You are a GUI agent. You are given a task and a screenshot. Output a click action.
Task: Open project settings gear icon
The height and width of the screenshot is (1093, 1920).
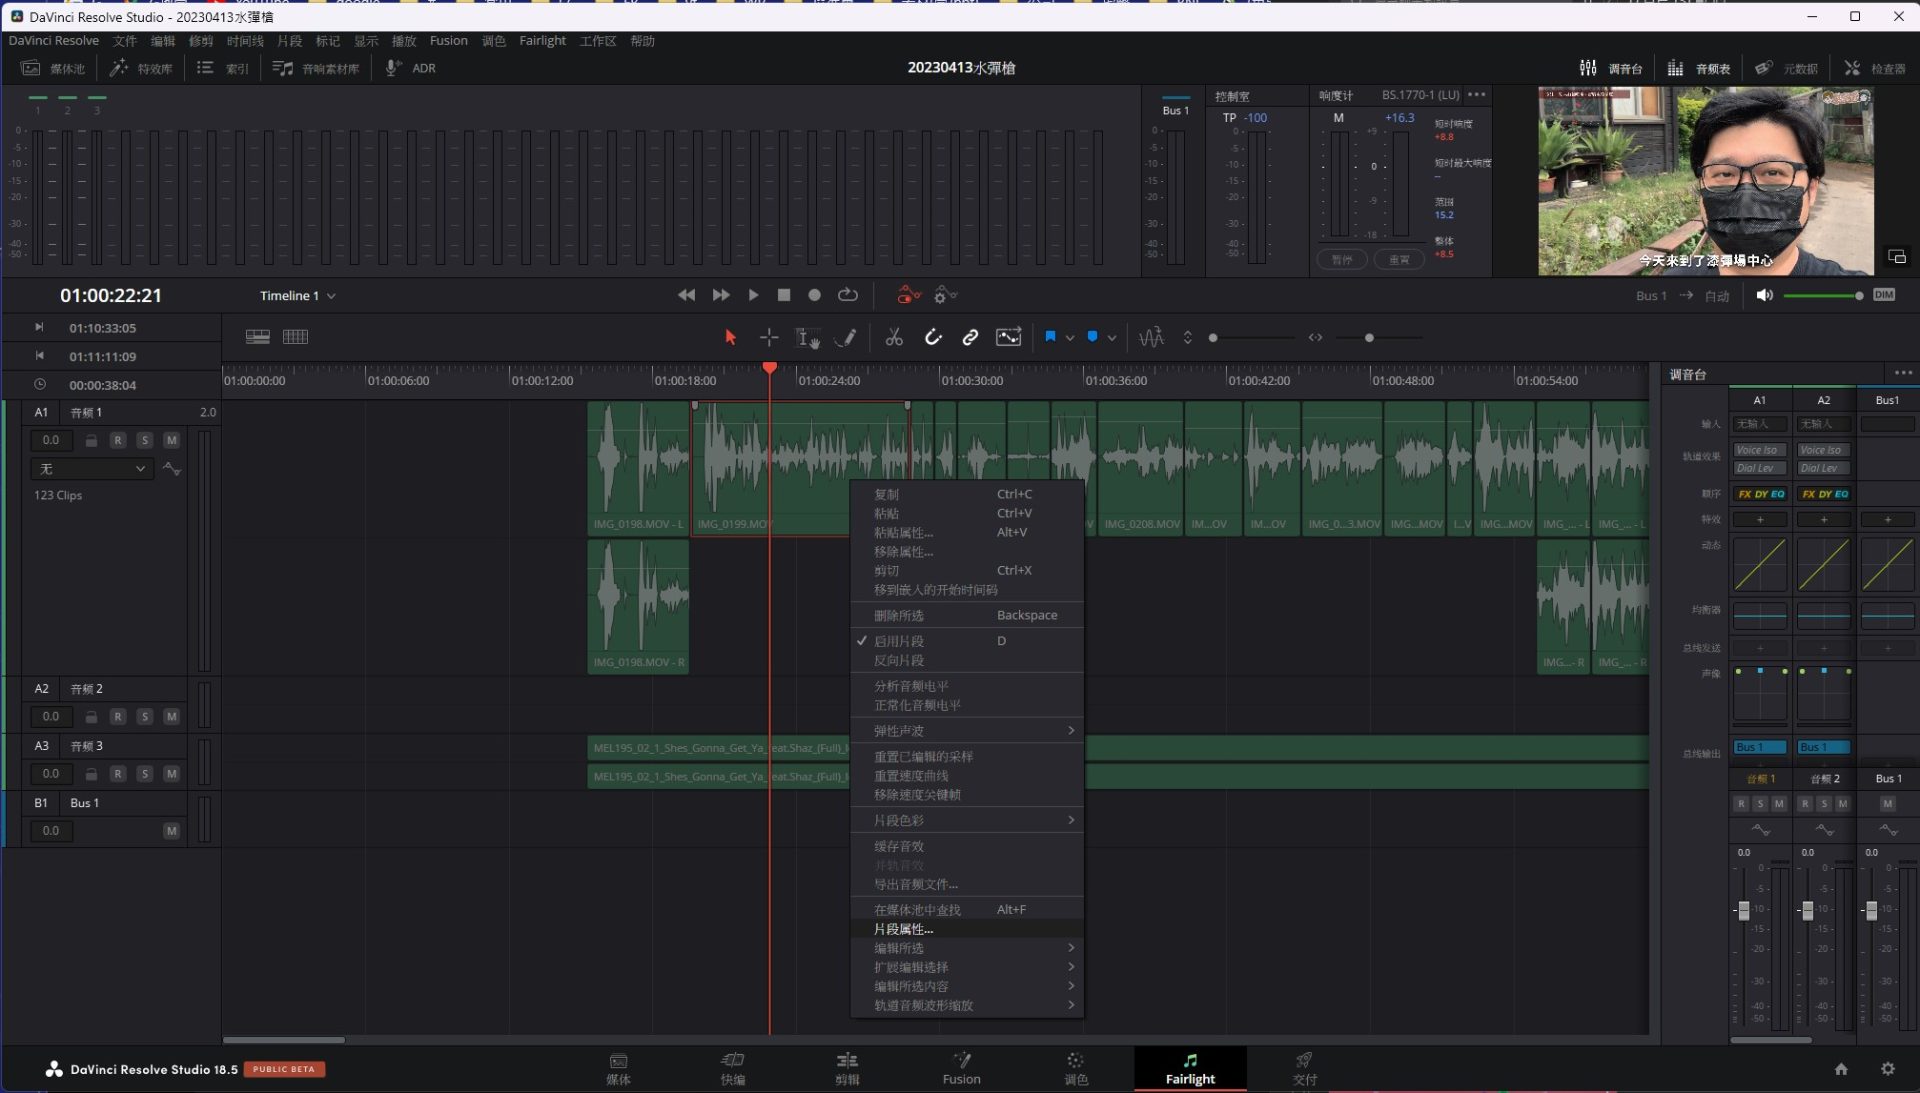[x=1888, y=1069]
